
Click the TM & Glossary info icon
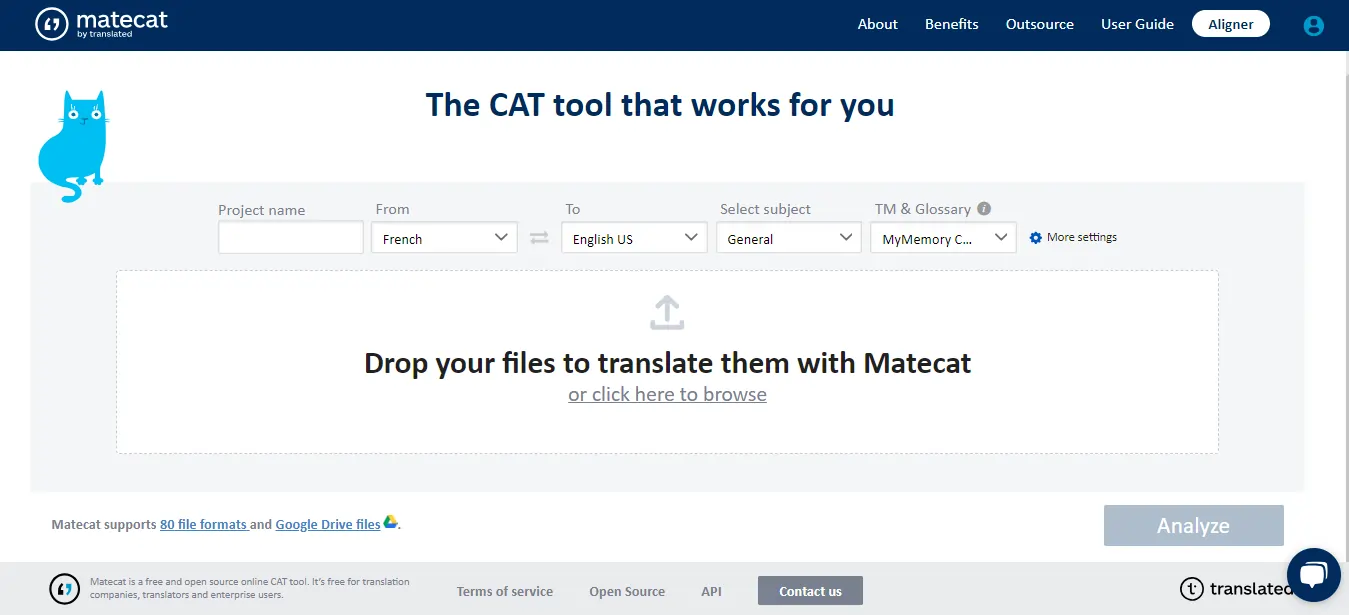(983, 208)
